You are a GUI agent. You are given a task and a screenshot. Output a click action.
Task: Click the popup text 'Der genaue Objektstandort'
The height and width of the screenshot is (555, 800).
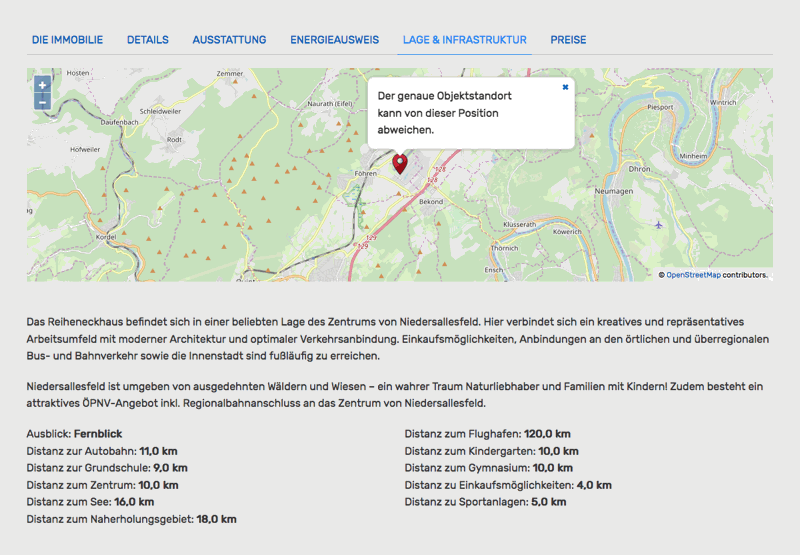(x=444, y=96)
